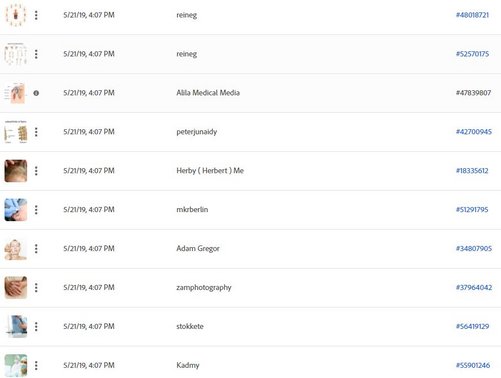Viewport: 501px width, 378px height.
Task: Open three-dot menu for Kadmy row
Action: pyautogui.click(x=36, y=365)
